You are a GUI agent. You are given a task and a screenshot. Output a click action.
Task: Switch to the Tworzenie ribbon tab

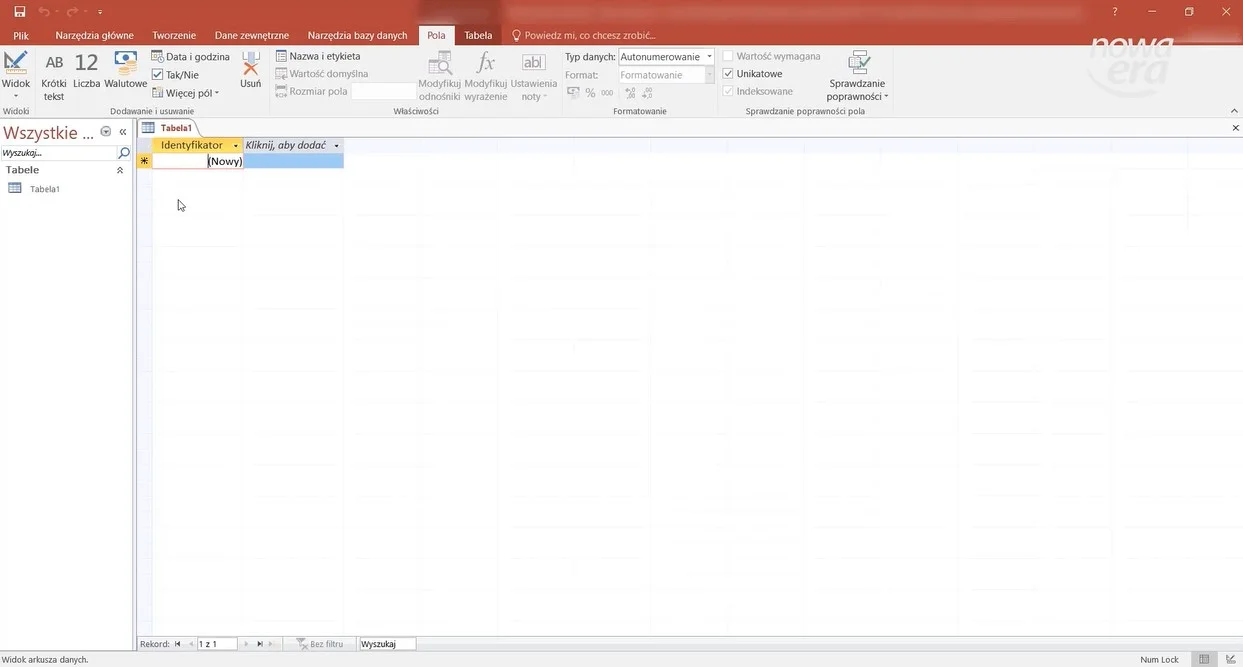(174, 35)
